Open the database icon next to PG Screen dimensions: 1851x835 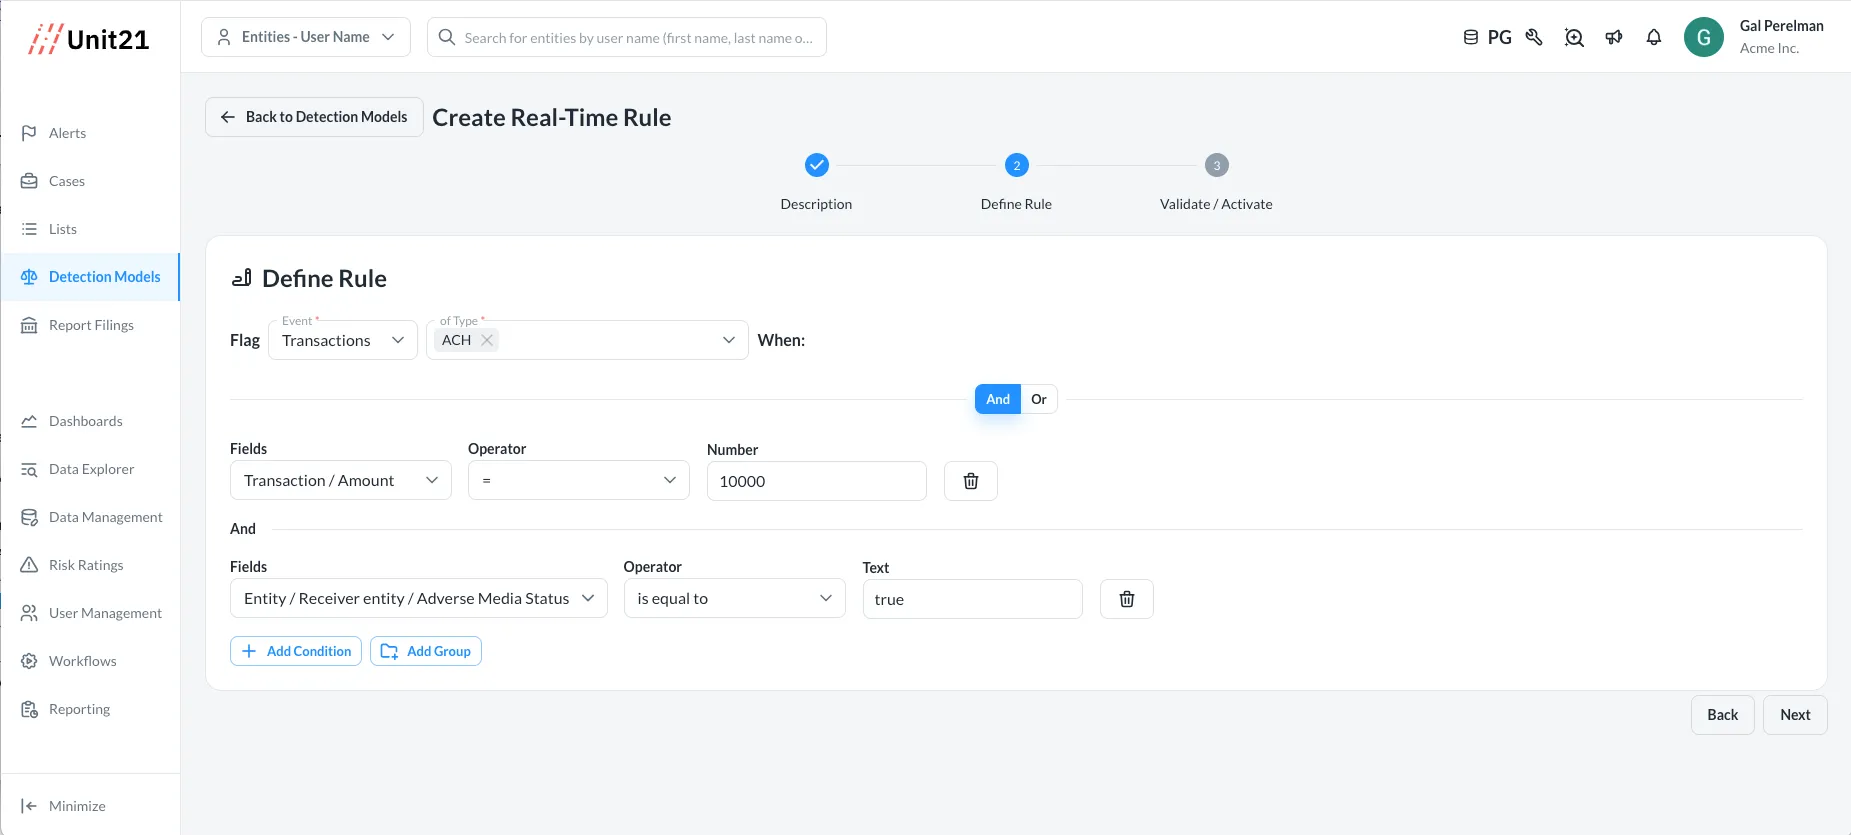click(1470, 37)
